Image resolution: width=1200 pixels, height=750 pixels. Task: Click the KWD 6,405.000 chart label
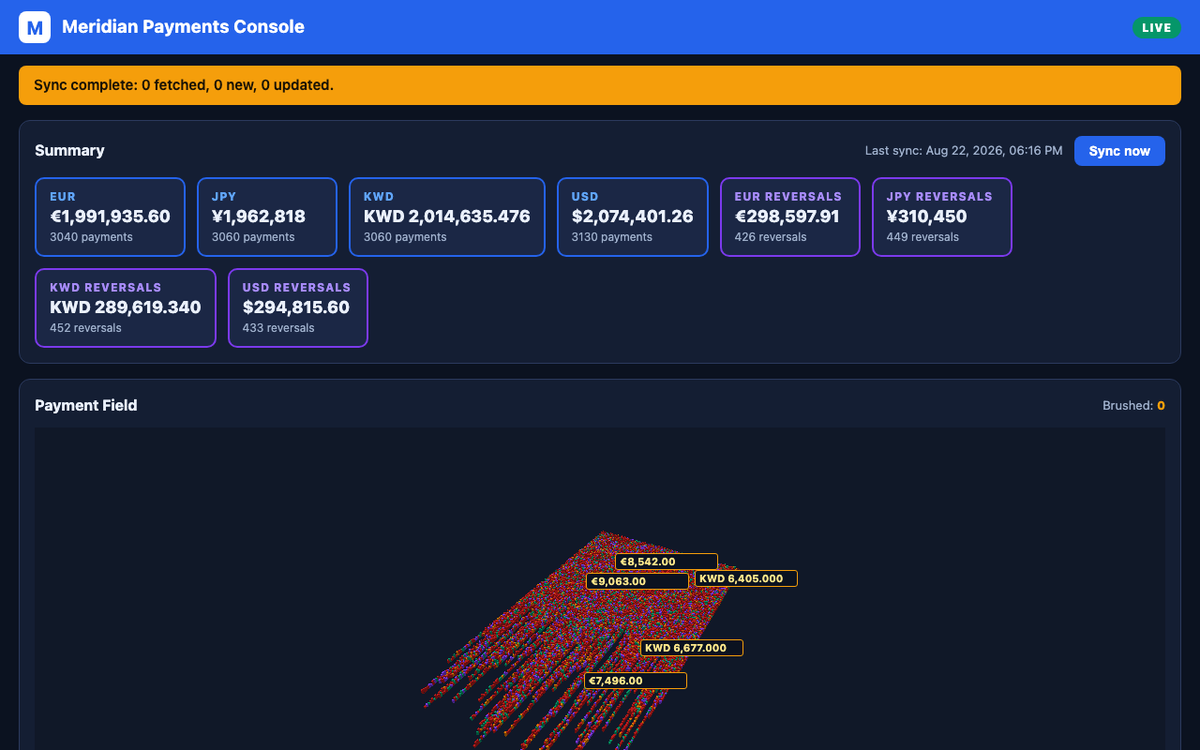point(746,578)
